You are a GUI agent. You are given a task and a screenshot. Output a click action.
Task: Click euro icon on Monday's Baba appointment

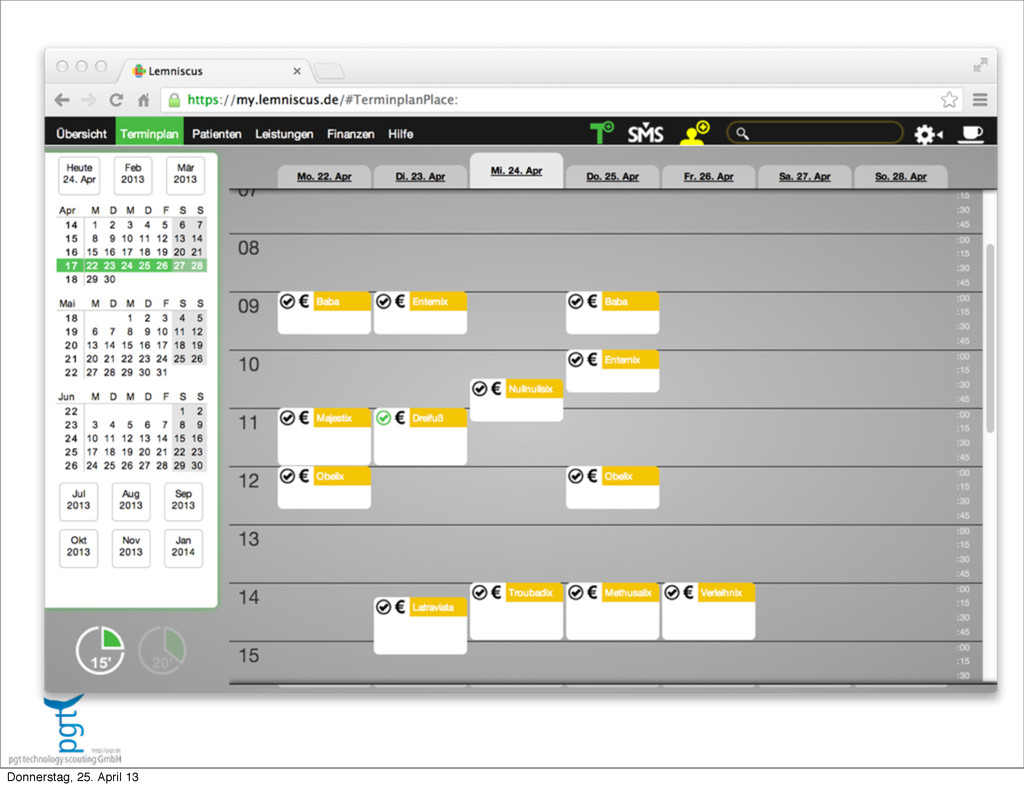[304, 301]
